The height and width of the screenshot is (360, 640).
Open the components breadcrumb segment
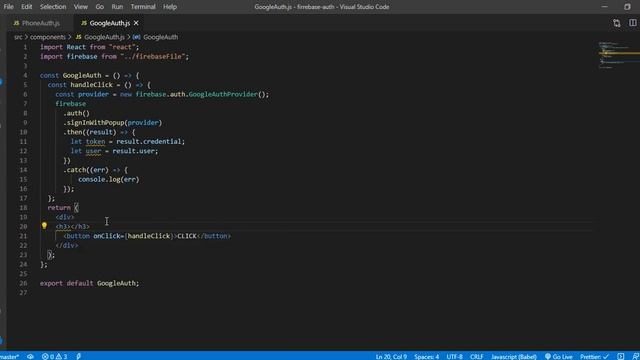[x=48, y=37]
